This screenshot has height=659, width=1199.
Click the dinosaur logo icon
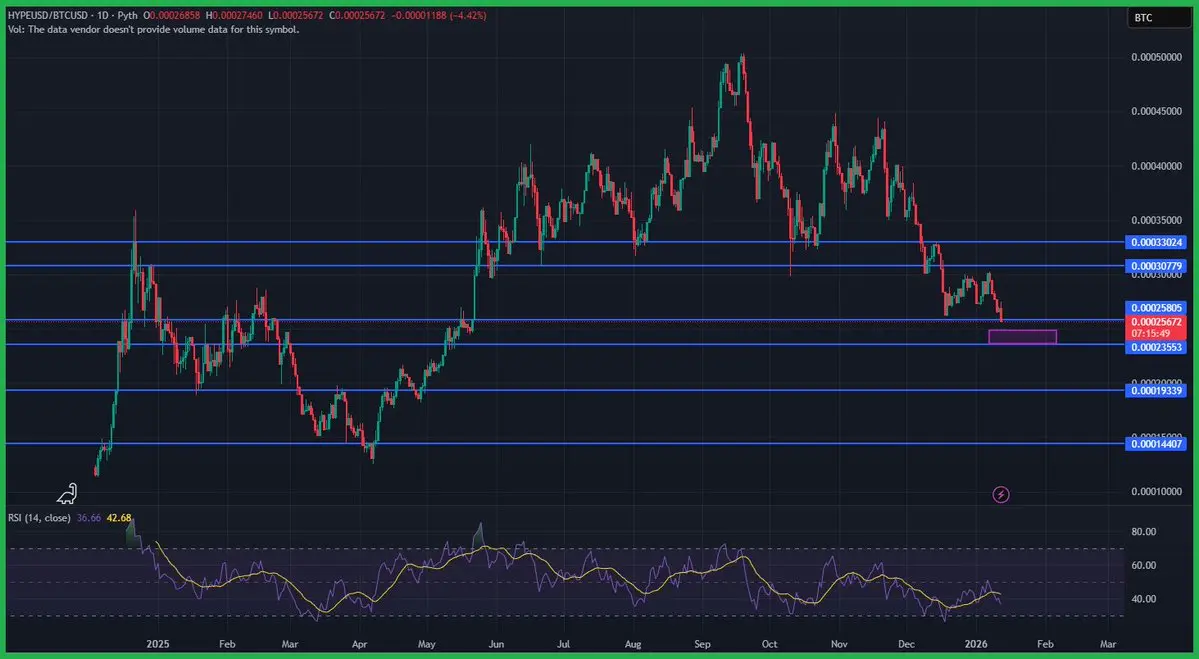pos(67,494)
